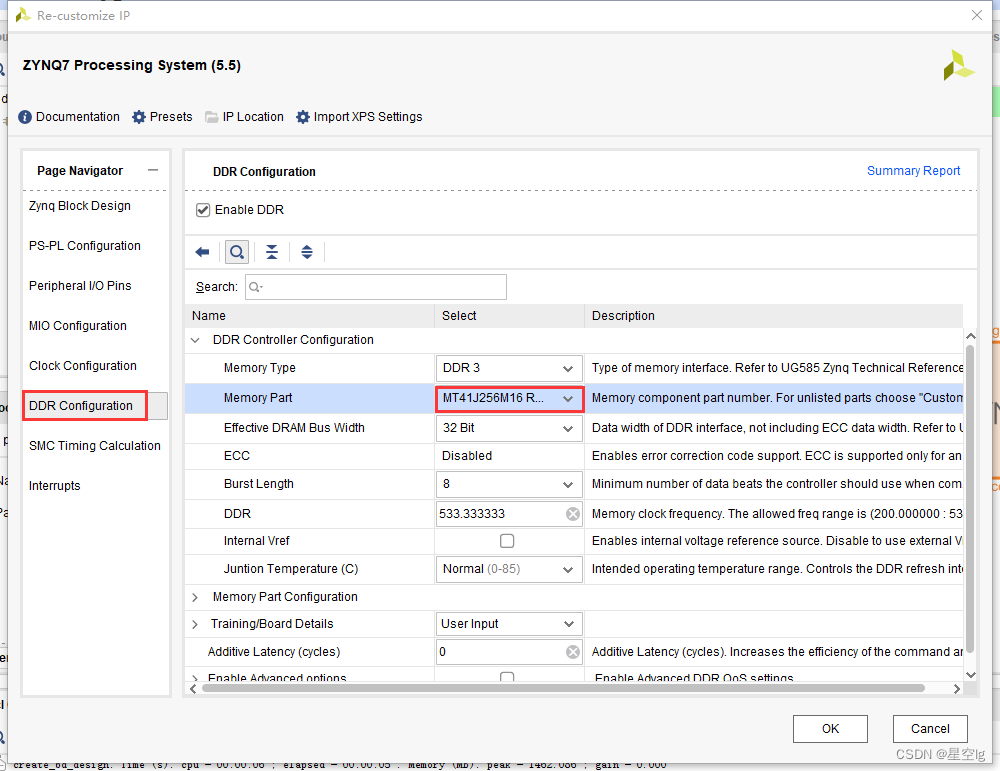Image resolution: width=1000 pixels, height=771 pixels.
Task: Toggle the search magnifier toolbar icon
Action: click(237, 253)
